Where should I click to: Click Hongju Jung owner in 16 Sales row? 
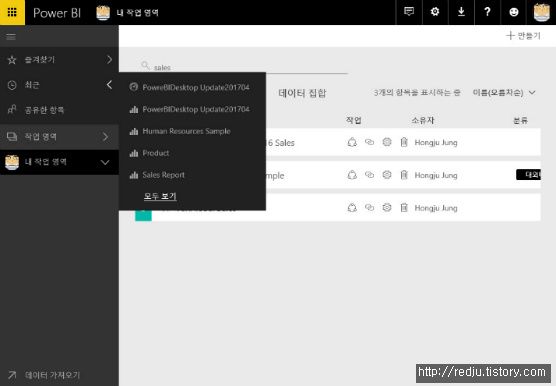click(x=436, y=142)
